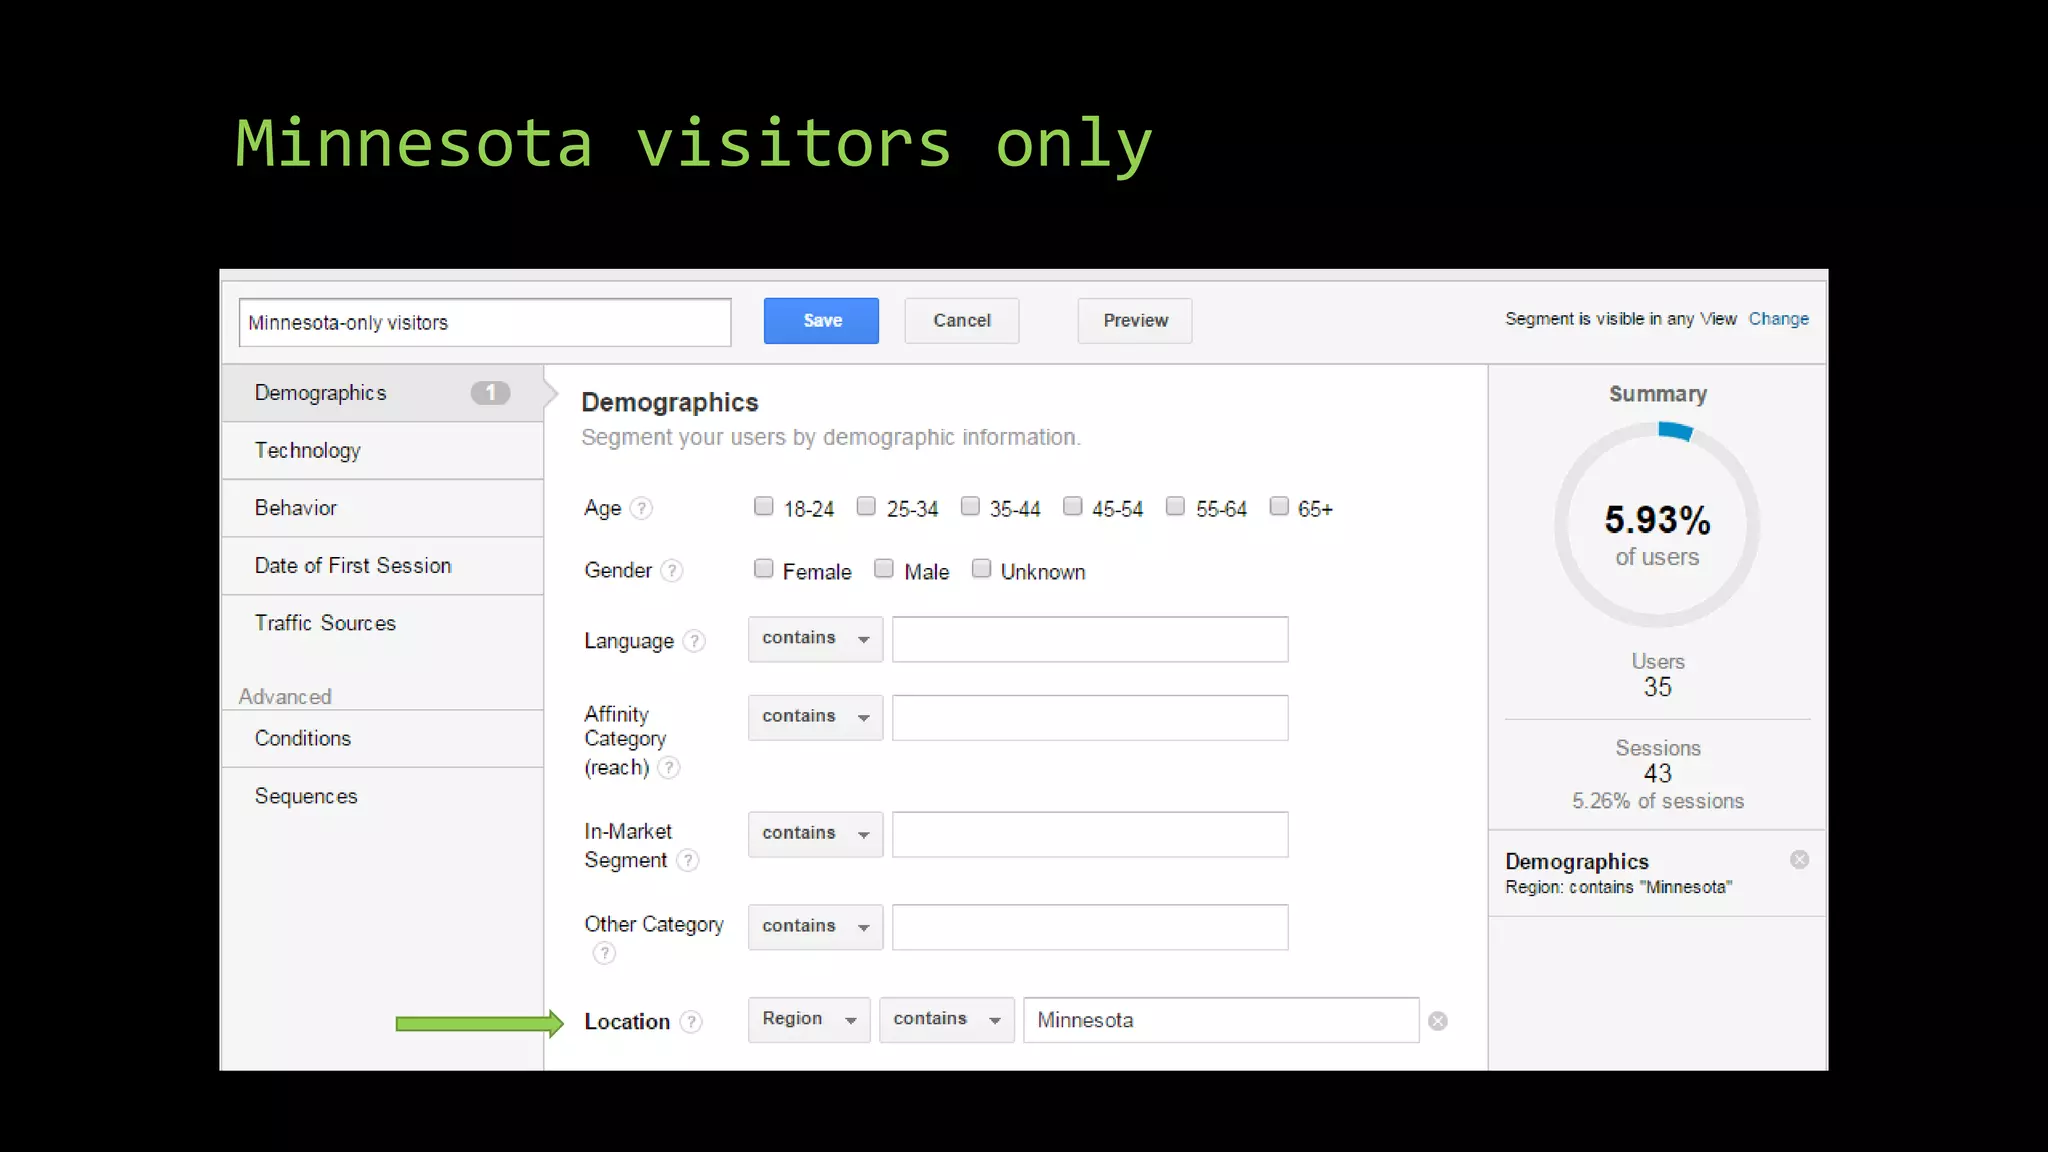Screen dimensions: 2048x1152
Task: Click the Other Category value field
Action: point(1090,927)
